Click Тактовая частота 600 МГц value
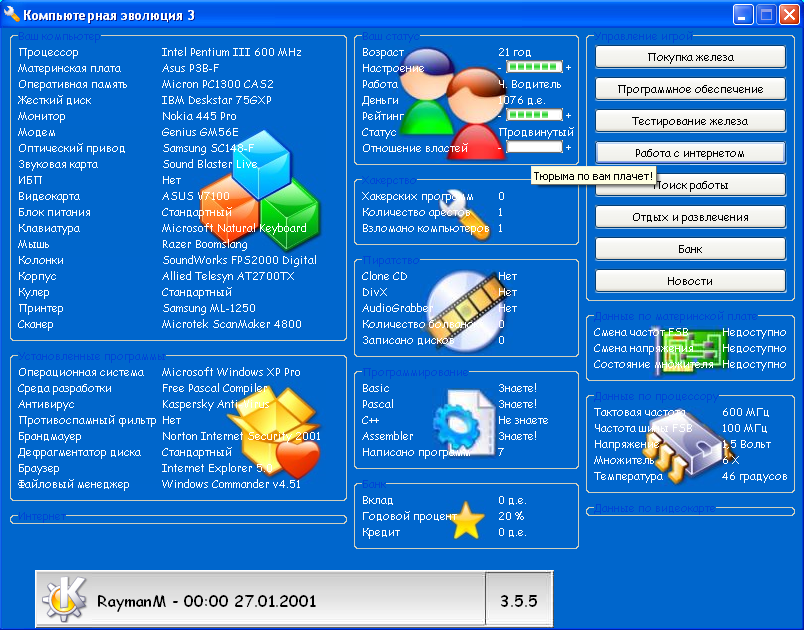This screenshot has width=804, height=630. pyautogui.click(x=745, y=412)
